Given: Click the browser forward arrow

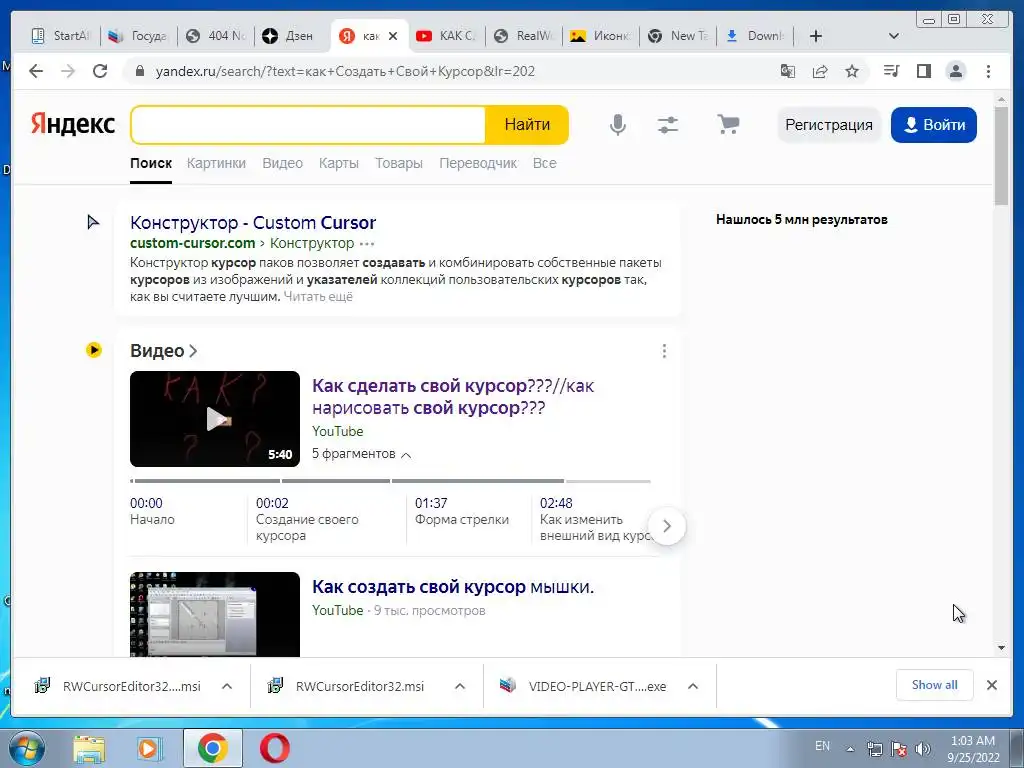Looking at the screenshot, I should [68, 71].
